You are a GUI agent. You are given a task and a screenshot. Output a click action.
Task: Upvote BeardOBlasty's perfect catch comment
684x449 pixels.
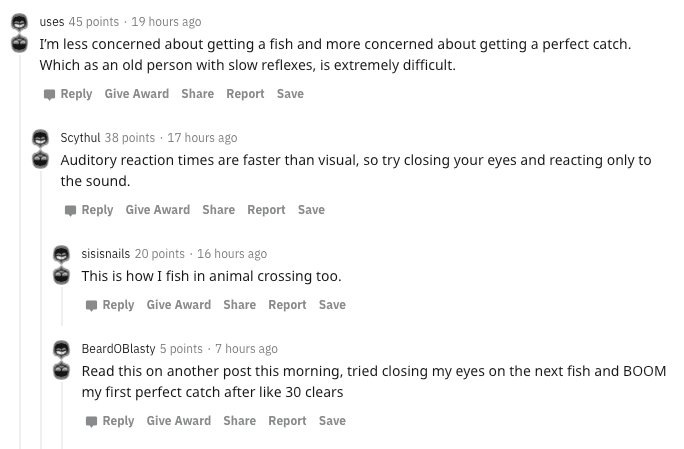pyautogui.click(x=61, y=349)
